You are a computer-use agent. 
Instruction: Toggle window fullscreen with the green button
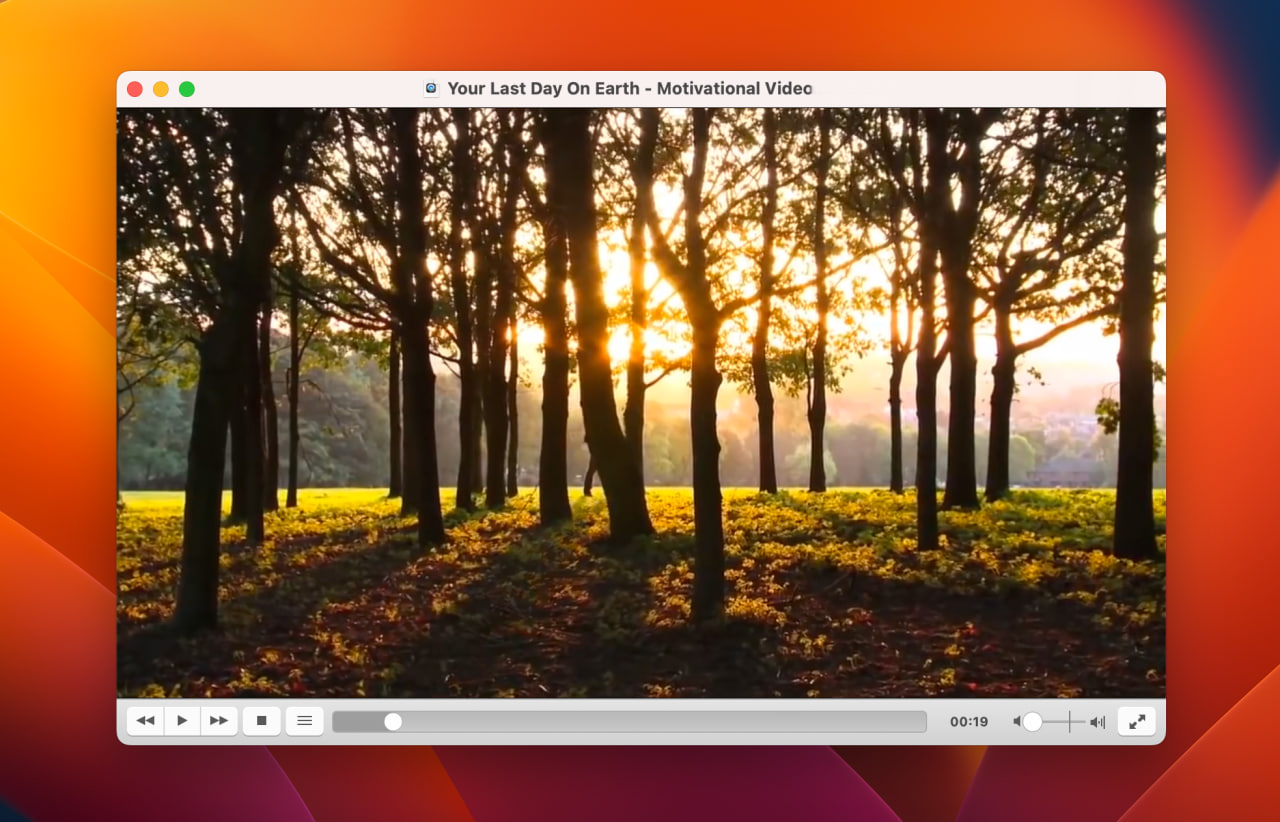pyautogui.click(x=186, y=88)
